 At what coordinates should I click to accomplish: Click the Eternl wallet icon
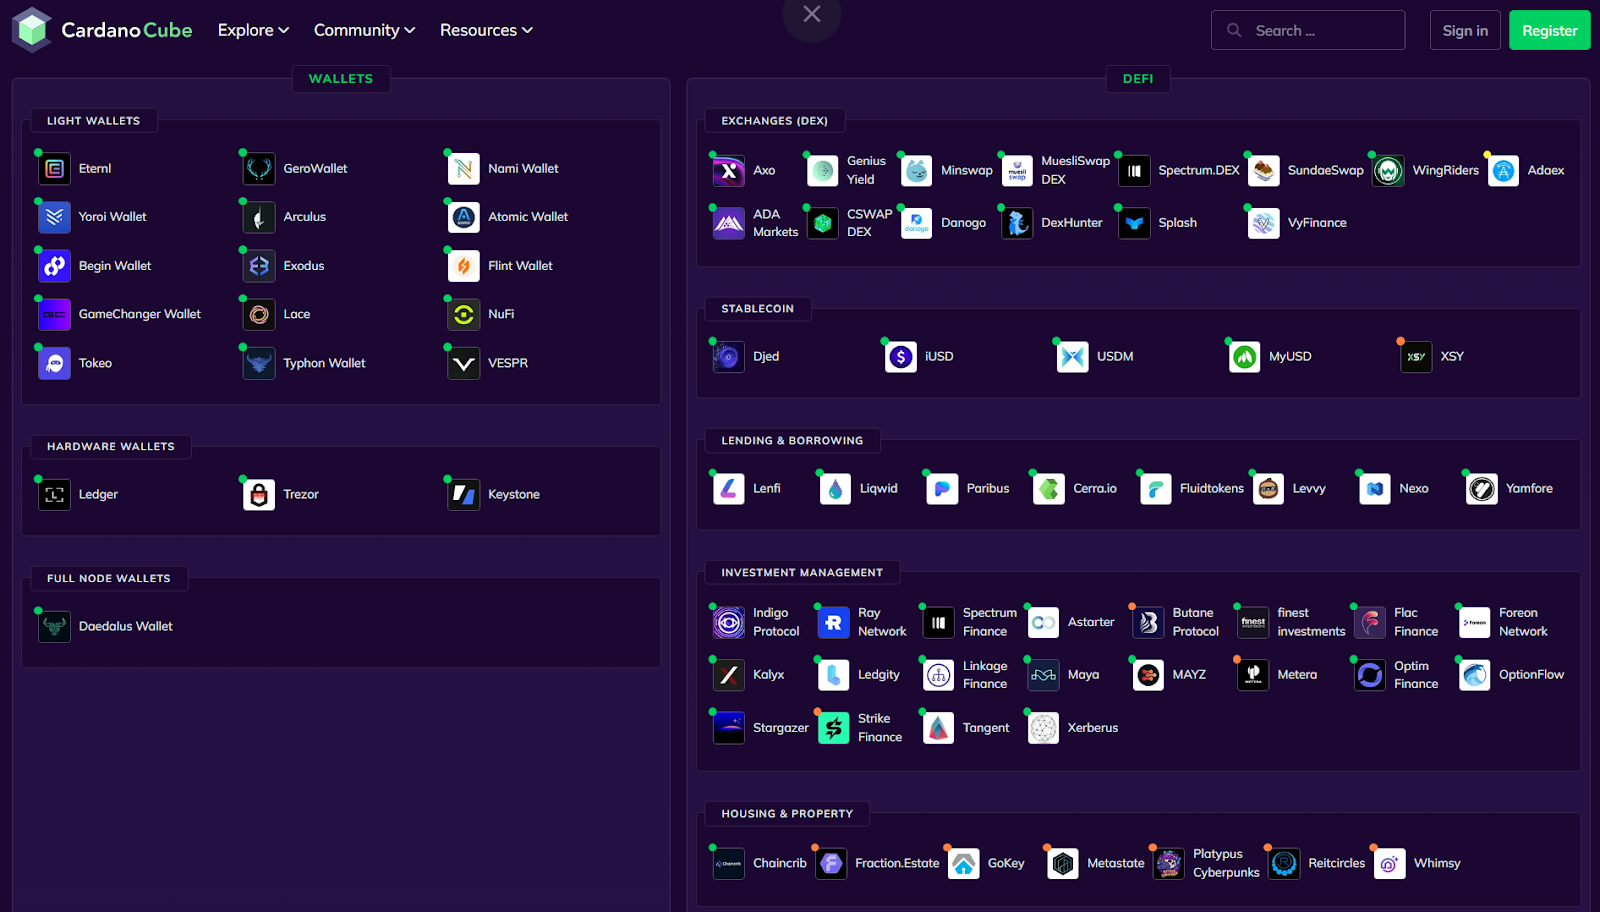click(x=55, y=169)
